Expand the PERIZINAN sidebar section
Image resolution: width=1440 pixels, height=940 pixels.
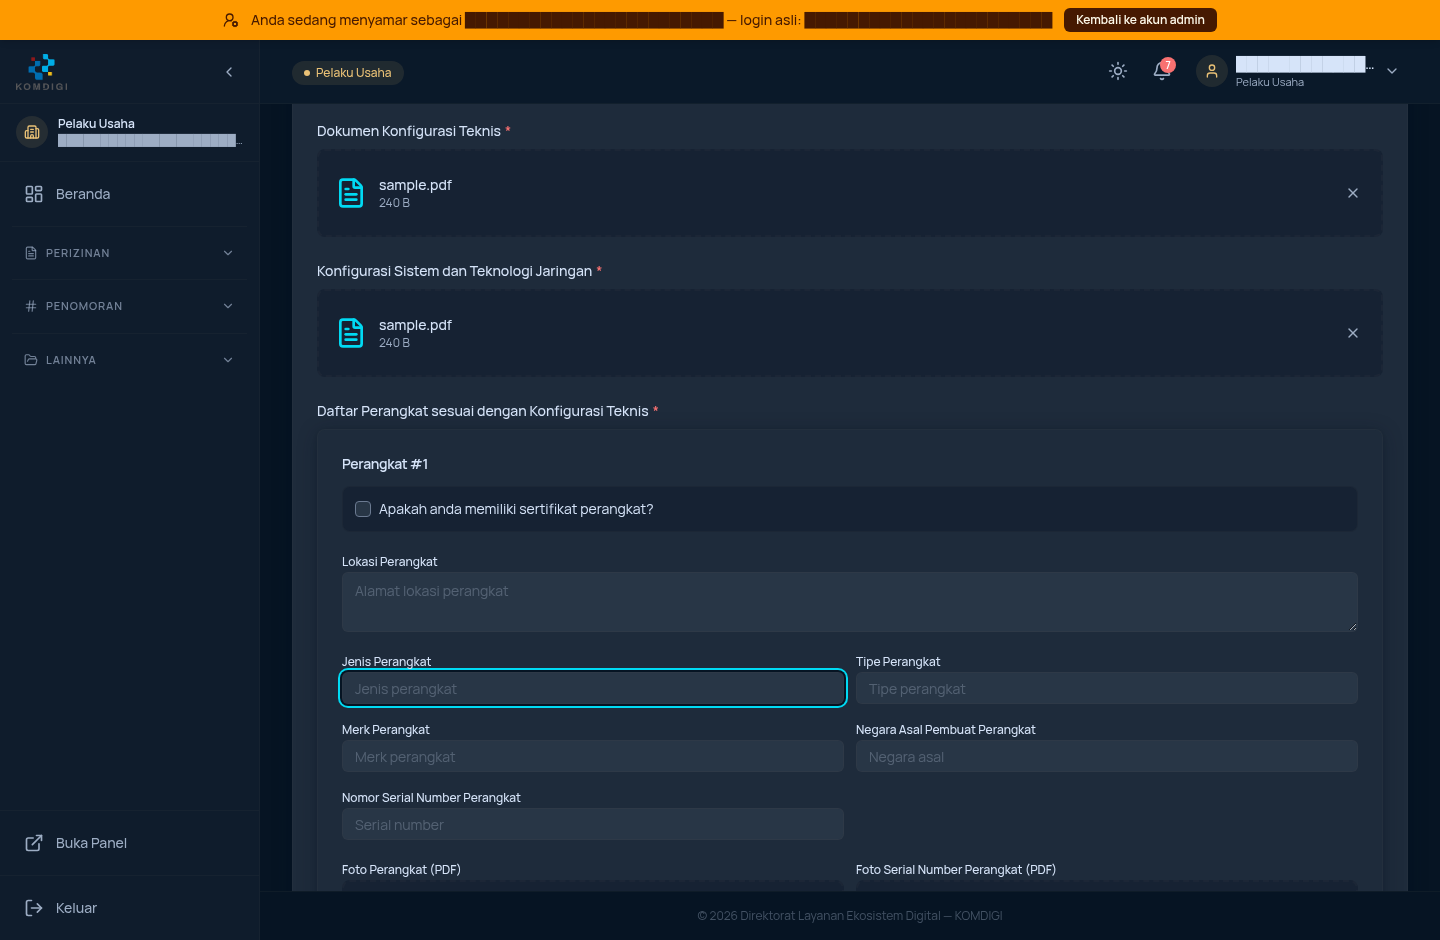[129, 253]
